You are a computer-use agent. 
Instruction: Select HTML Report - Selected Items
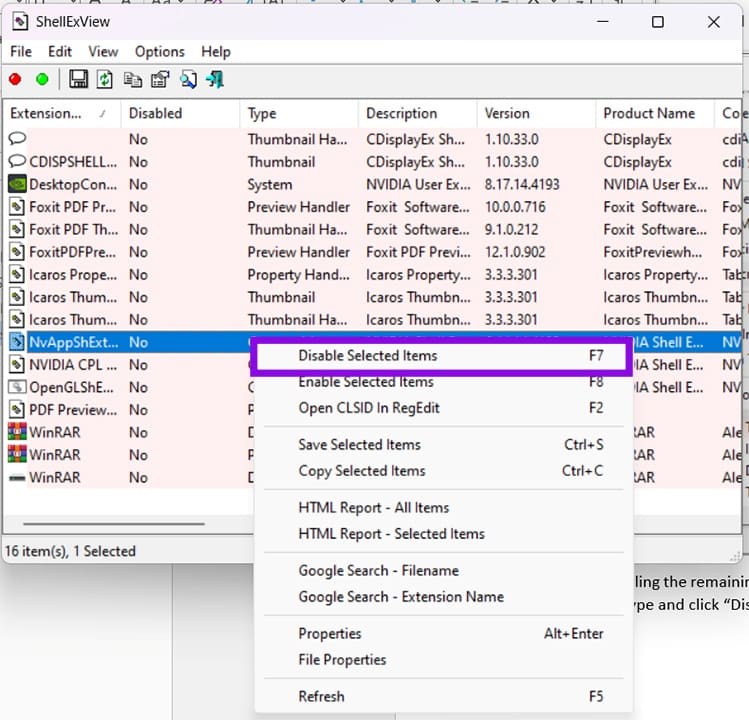(444, 534)
